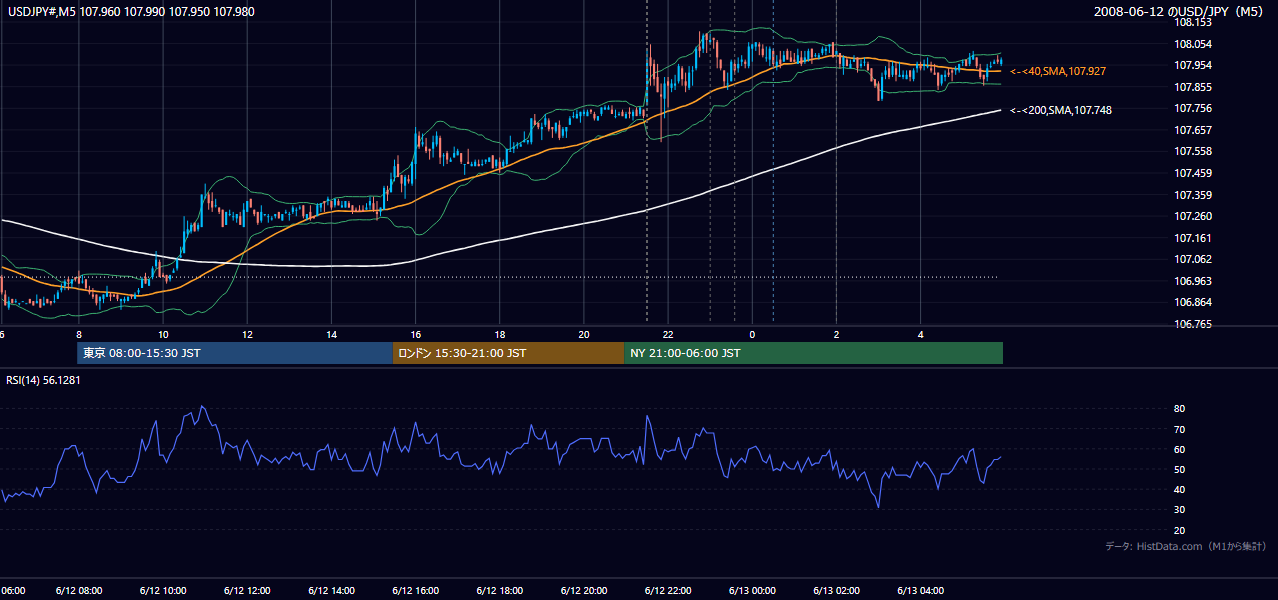
Task: Click RSI scale level 60
Action: [1179, 449]
